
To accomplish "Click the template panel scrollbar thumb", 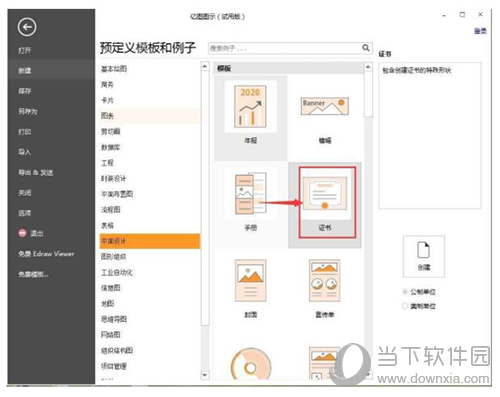I will pos(368,94).
